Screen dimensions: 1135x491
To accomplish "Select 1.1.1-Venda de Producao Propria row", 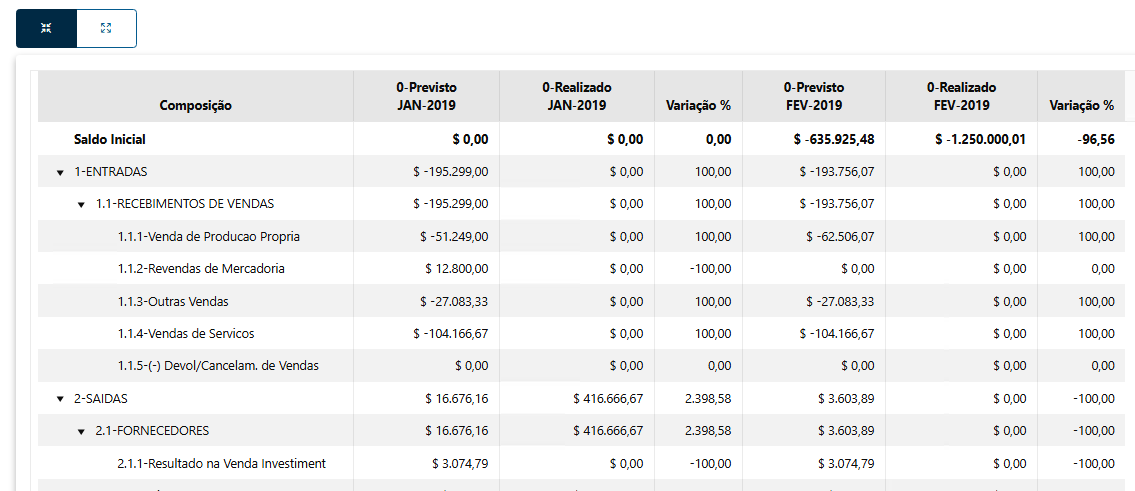I will click(208, 237).
